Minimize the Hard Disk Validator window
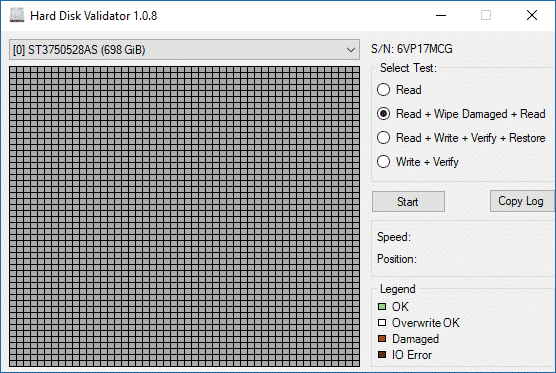The image size is (556, 373). tap(441, 15)
